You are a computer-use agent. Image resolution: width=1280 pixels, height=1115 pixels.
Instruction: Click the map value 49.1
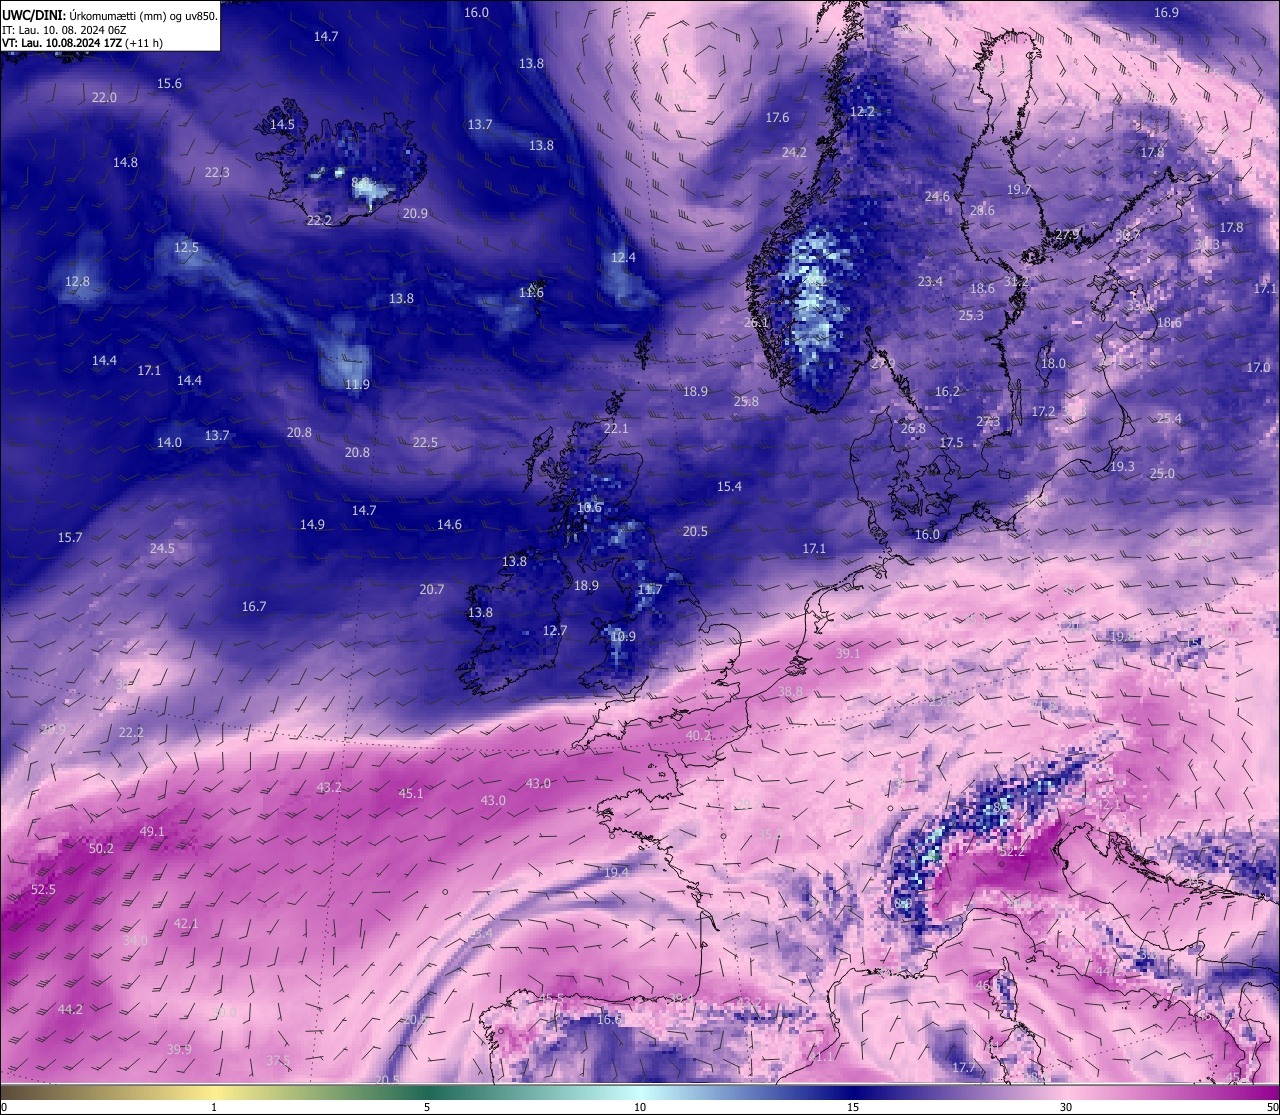point(152,832)
